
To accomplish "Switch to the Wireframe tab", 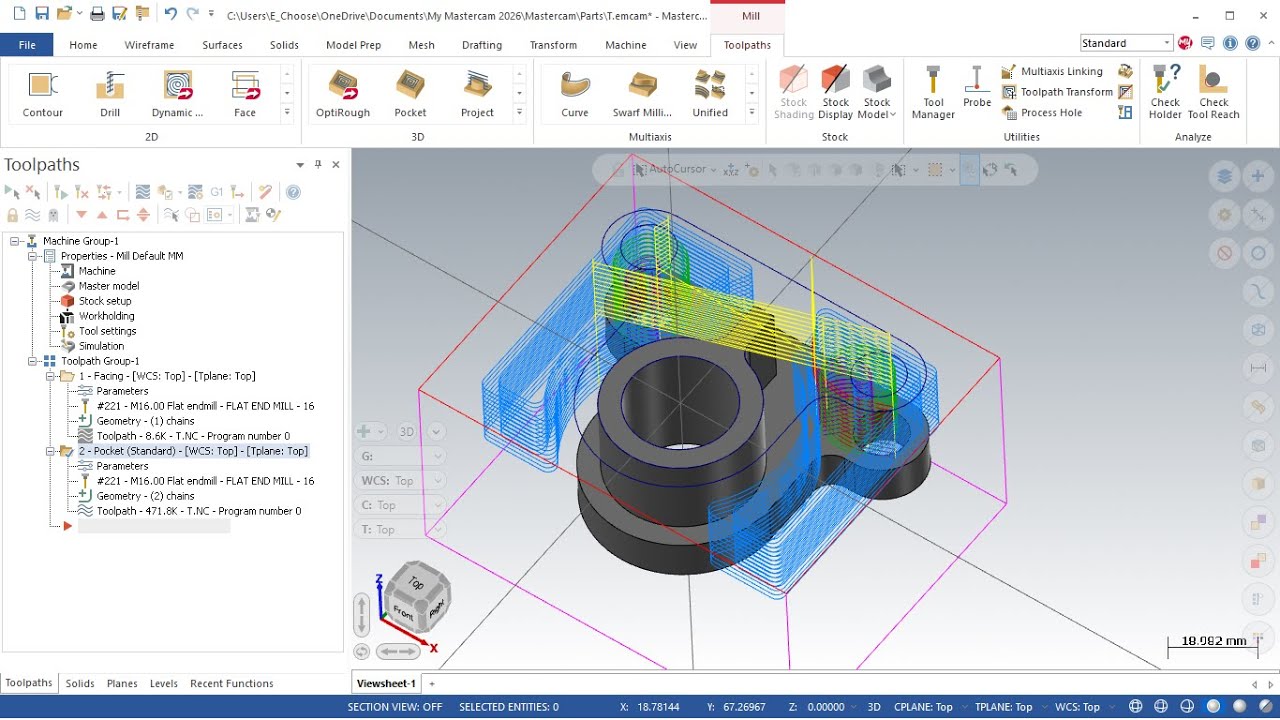I will 149,45.
